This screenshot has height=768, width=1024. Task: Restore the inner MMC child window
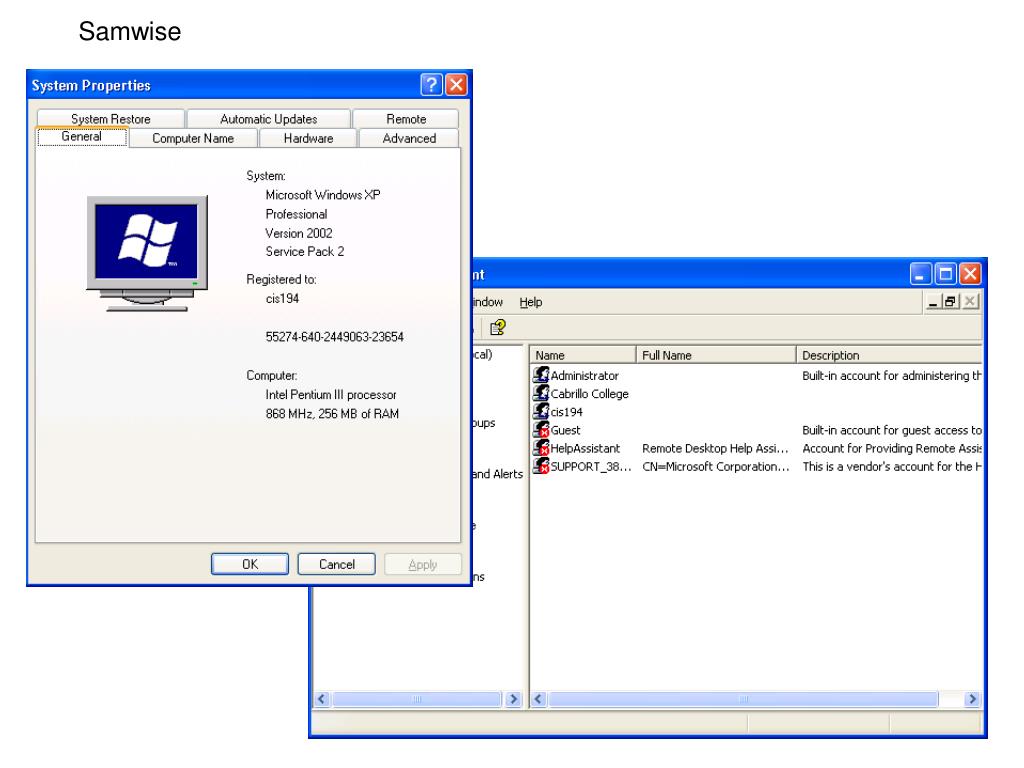tap(950, 302)
